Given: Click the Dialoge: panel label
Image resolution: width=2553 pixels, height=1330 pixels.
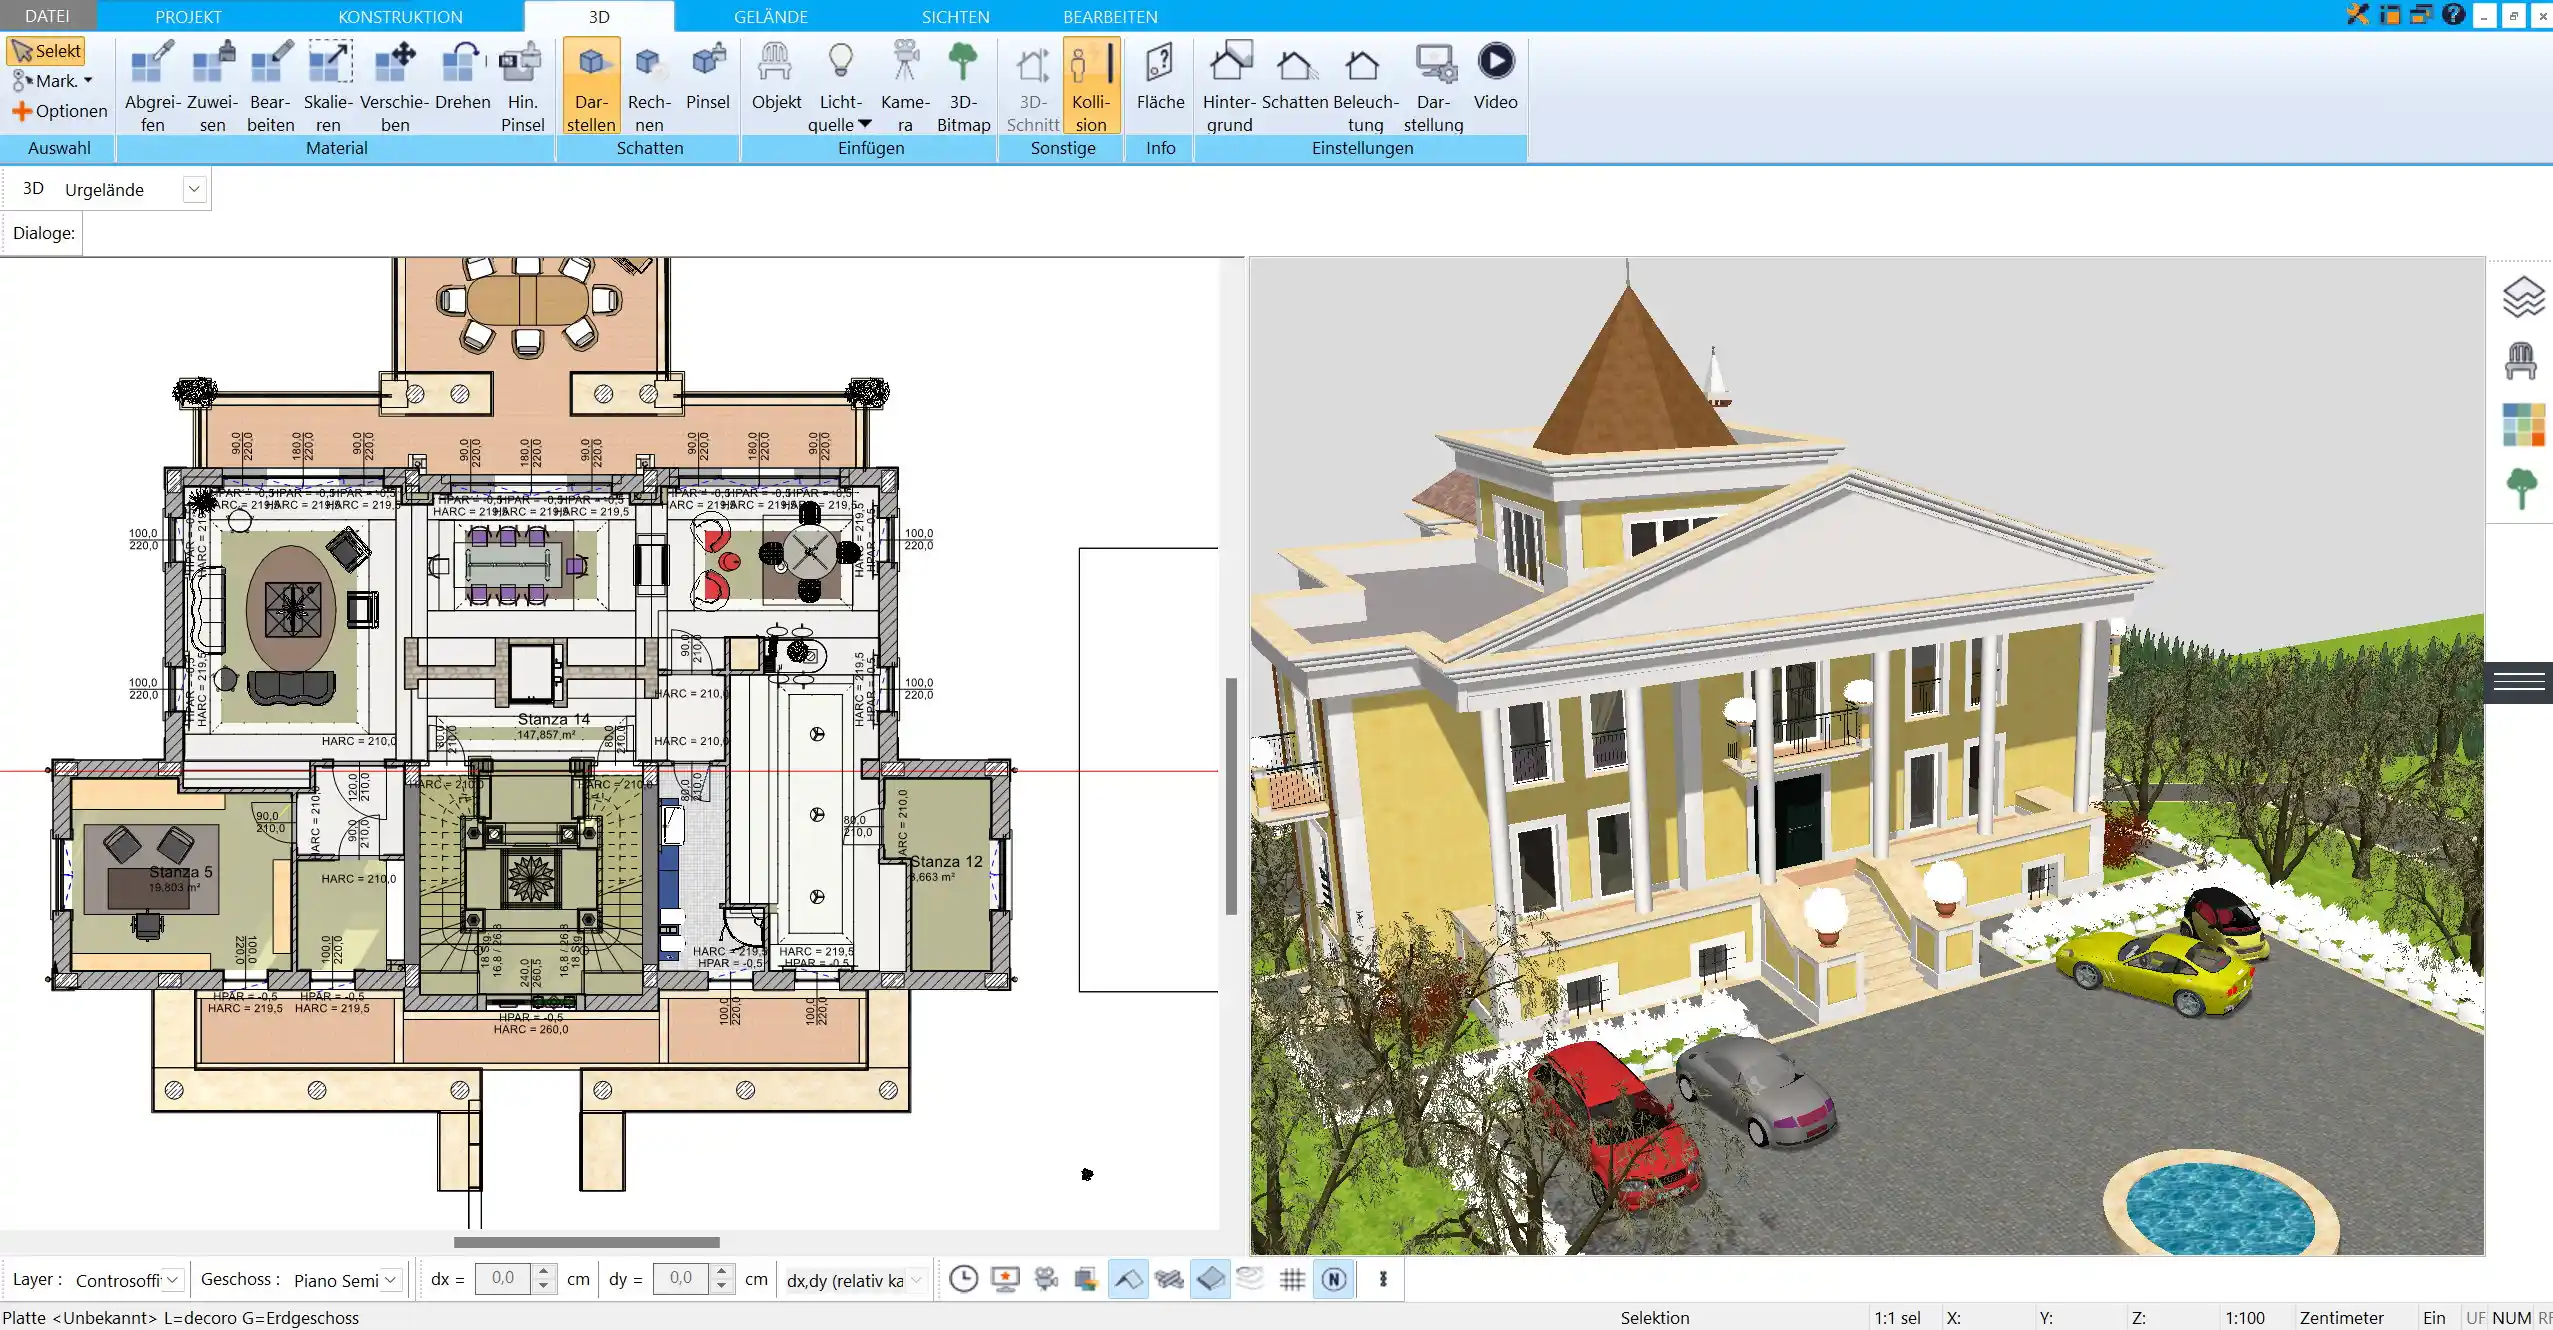Looking at the screenshot, I should click(44, 233).
